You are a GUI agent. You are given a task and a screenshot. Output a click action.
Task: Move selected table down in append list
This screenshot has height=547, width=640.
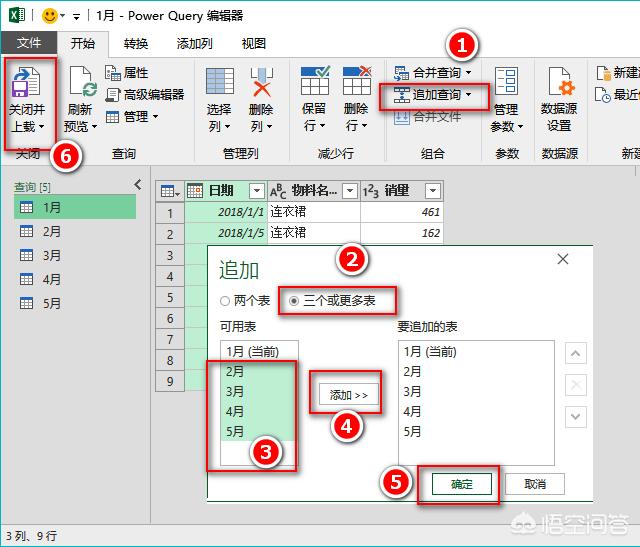576,417
